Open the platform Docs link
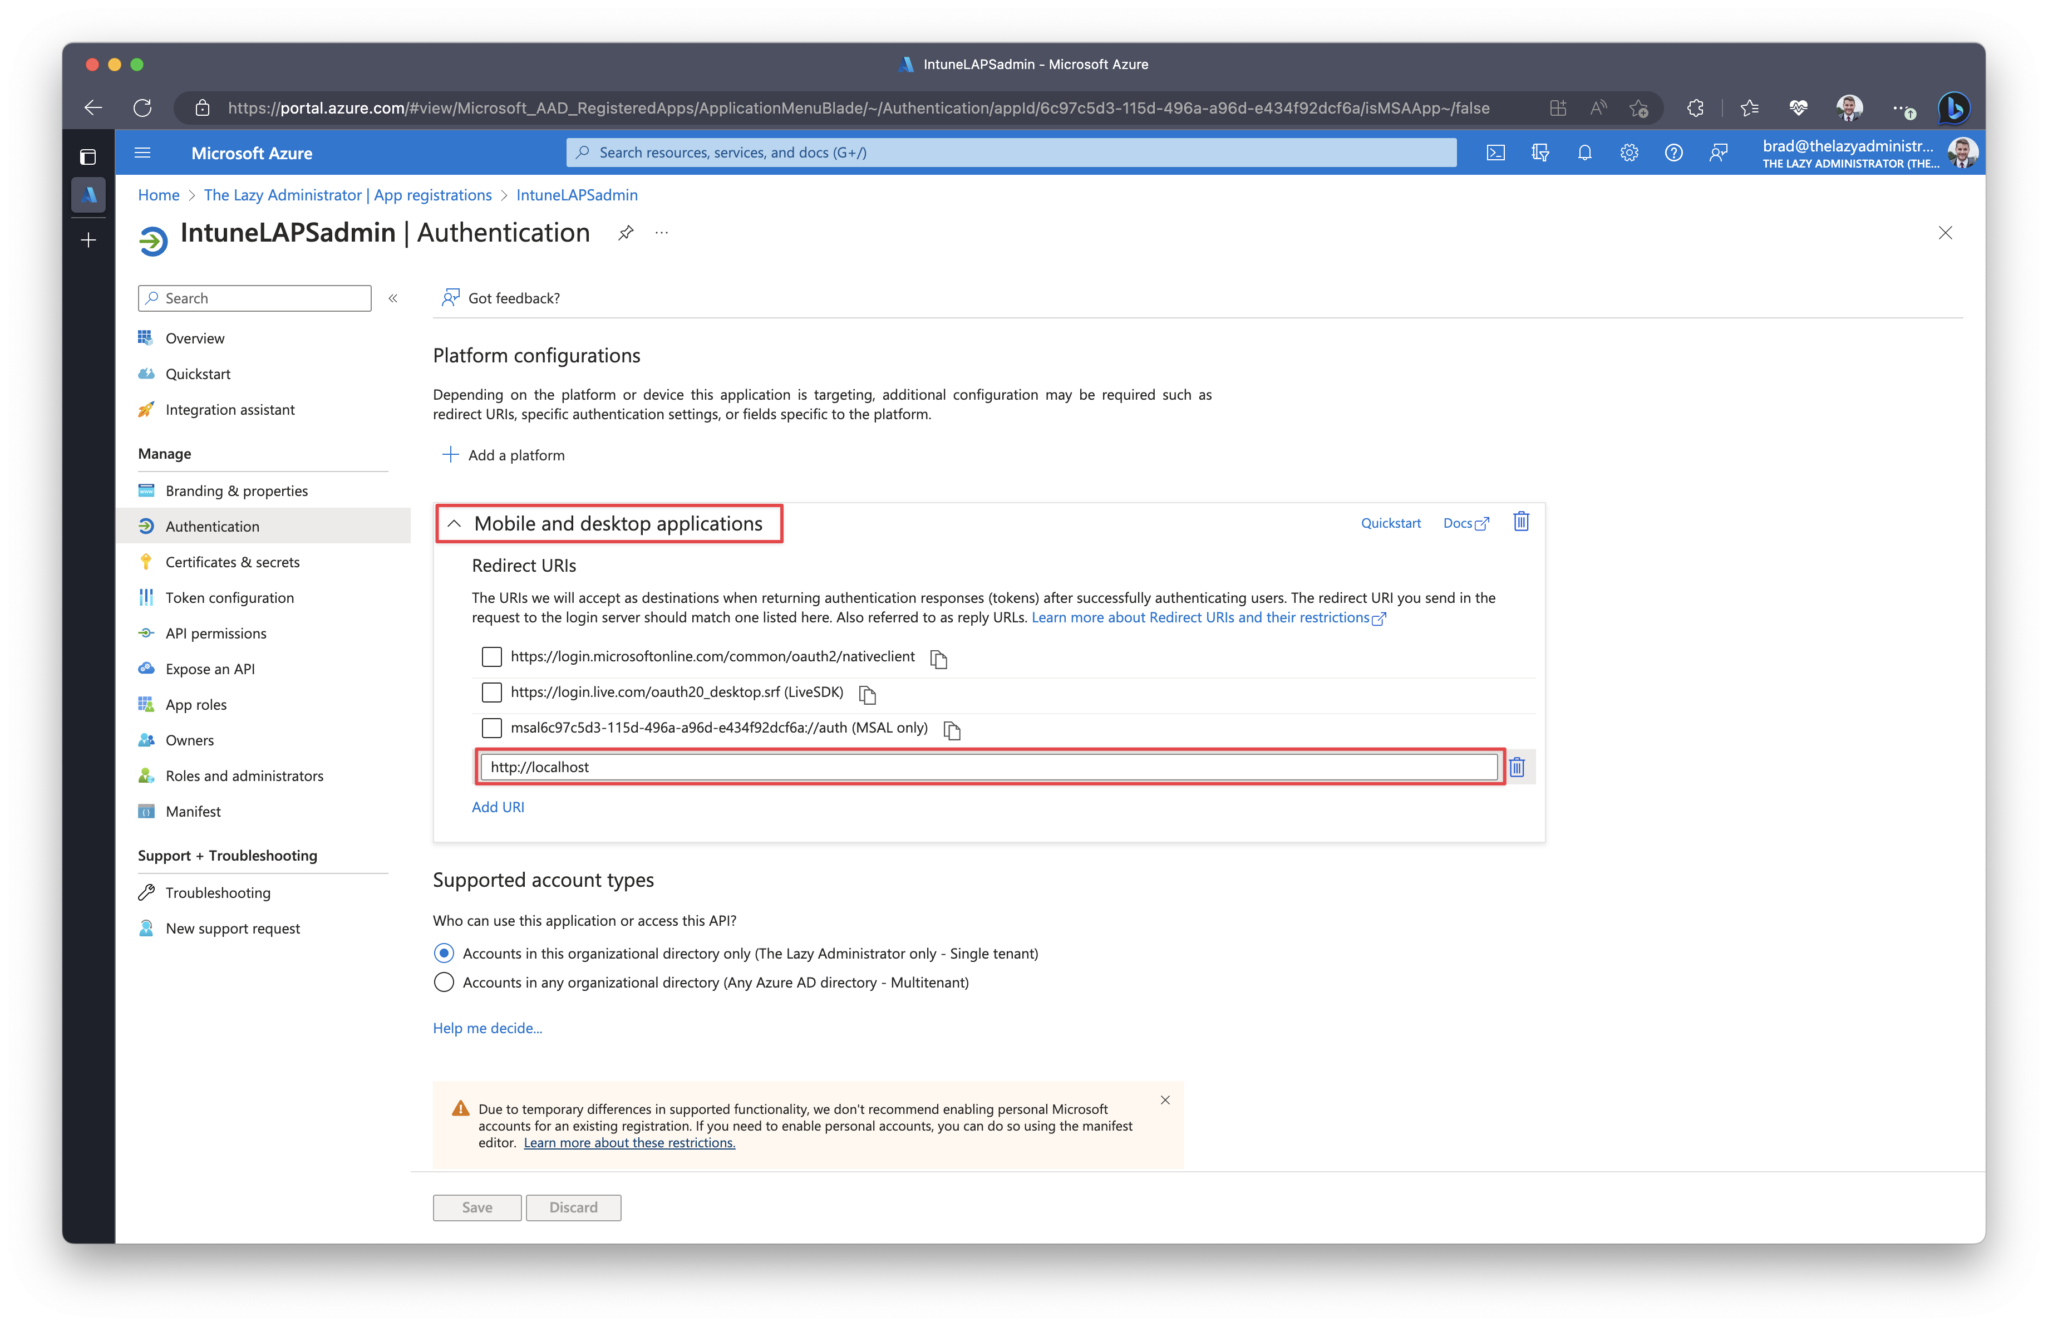 pos(1466,523)
